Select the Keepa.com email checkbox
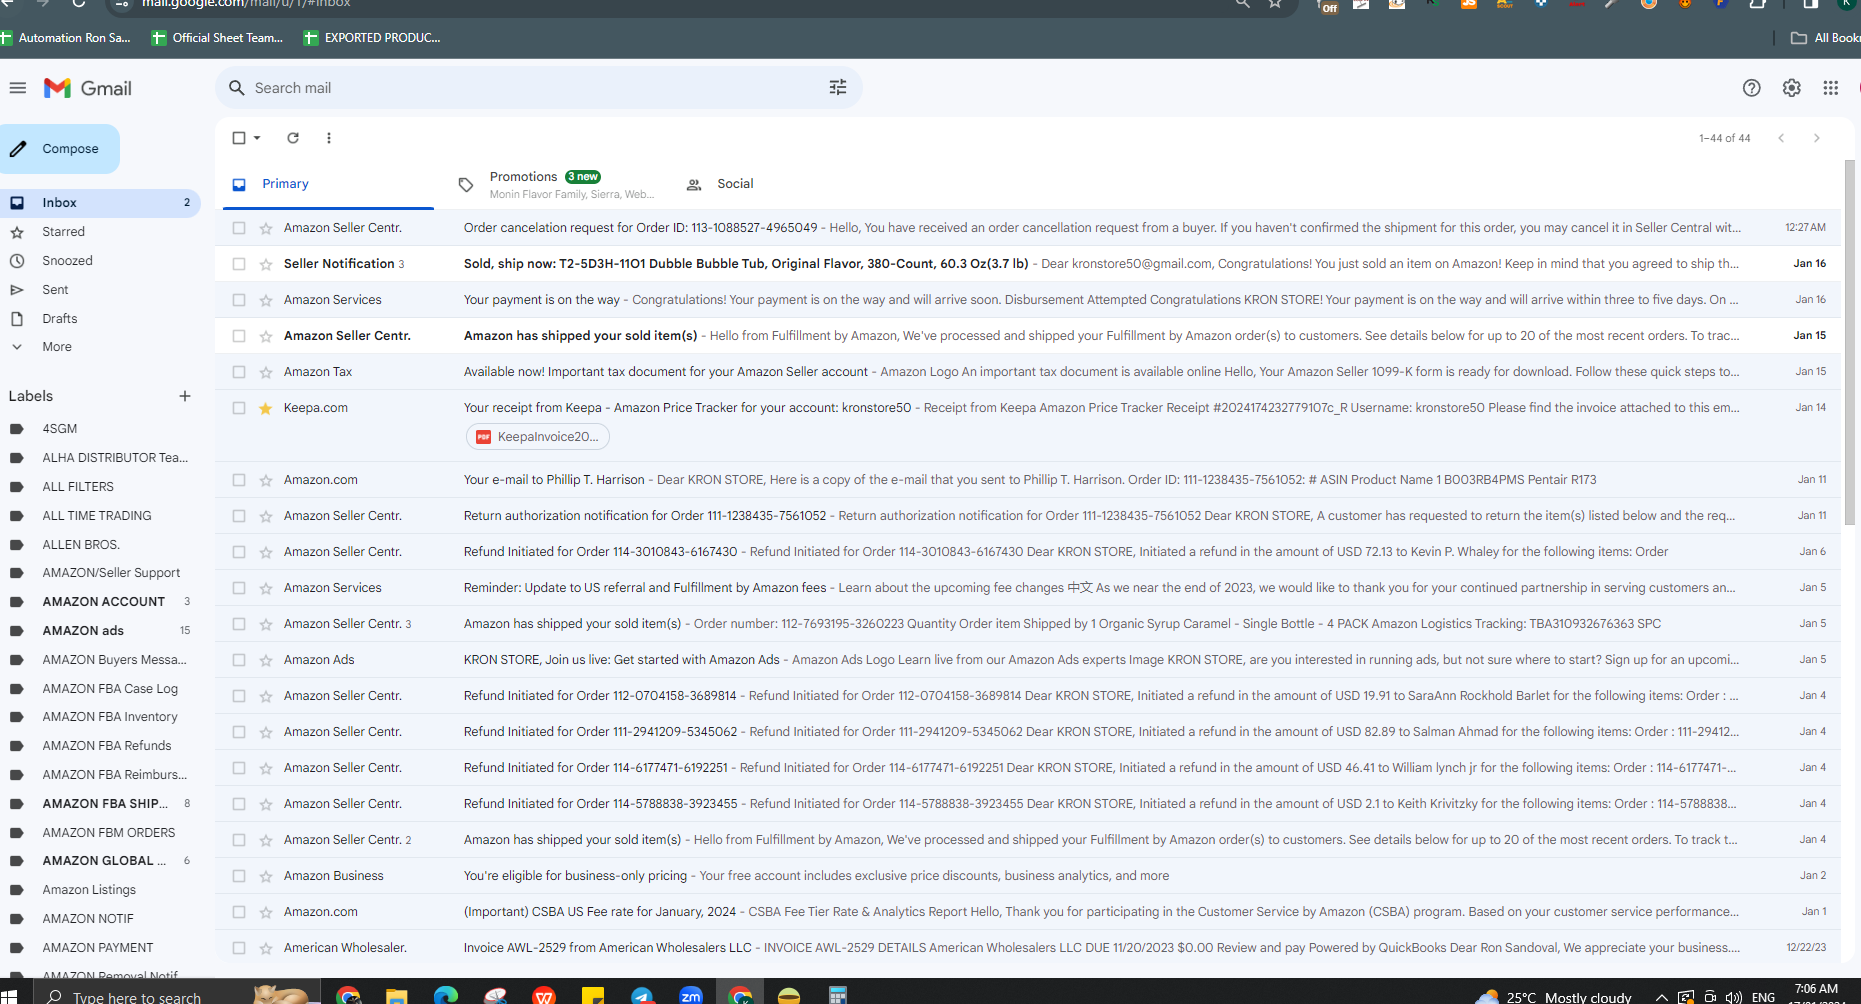The width and height of the screenshot is (1861, 1004). coord(239,408)
